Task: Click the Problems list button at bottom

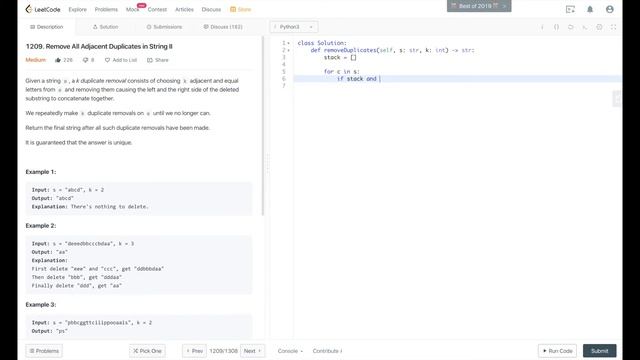Action: coord(44,351)
